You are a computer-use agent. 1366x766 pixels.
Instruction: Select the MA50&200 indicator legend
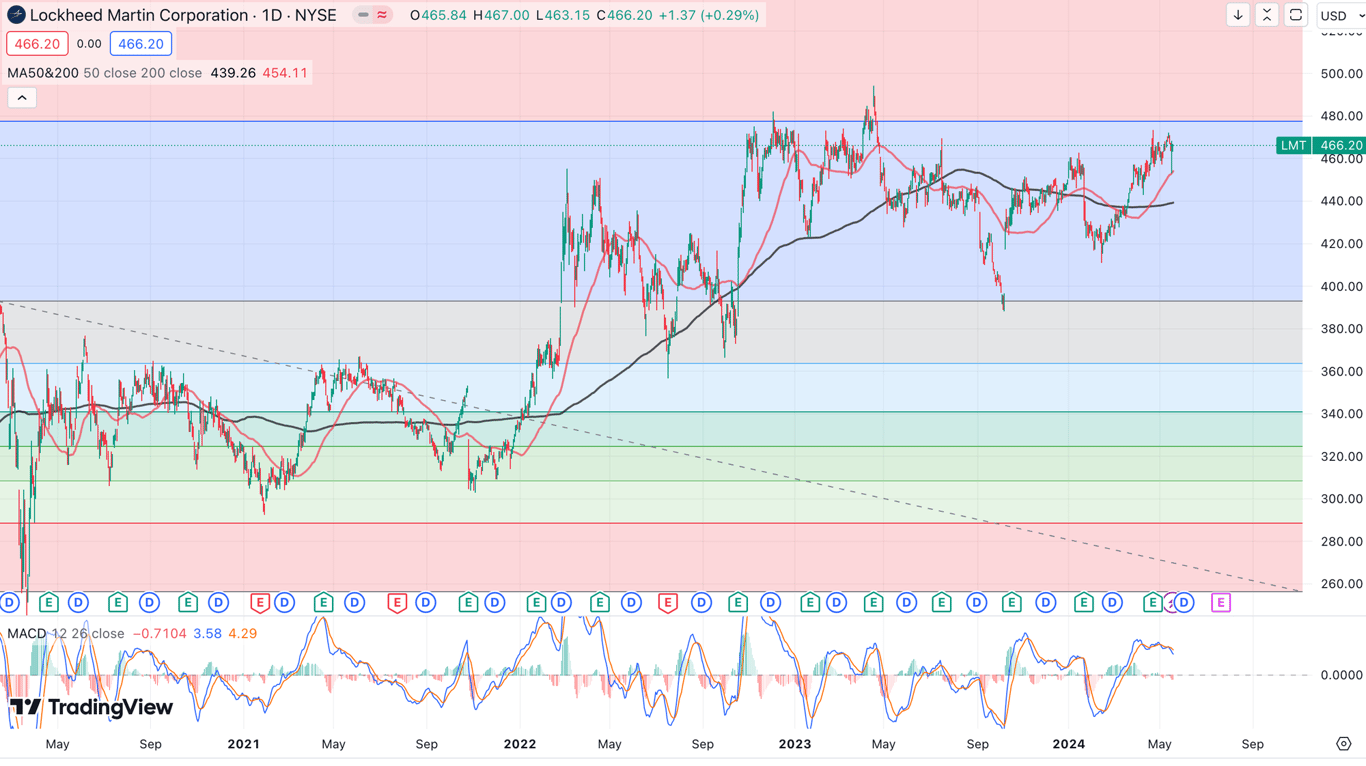click(x=41, y=73)
